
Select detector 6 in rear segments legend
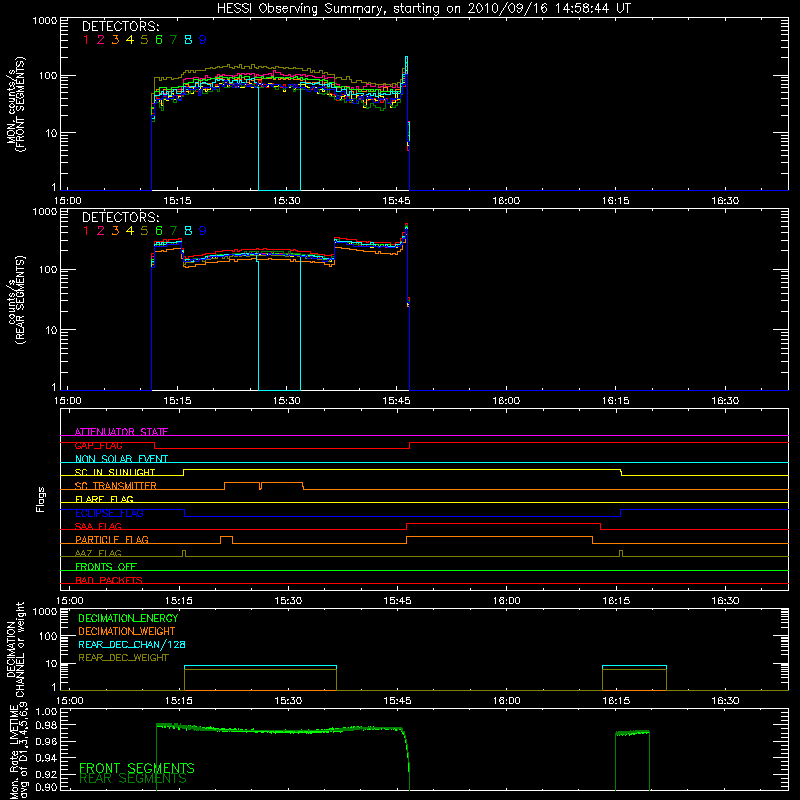(x=159, y=231)
